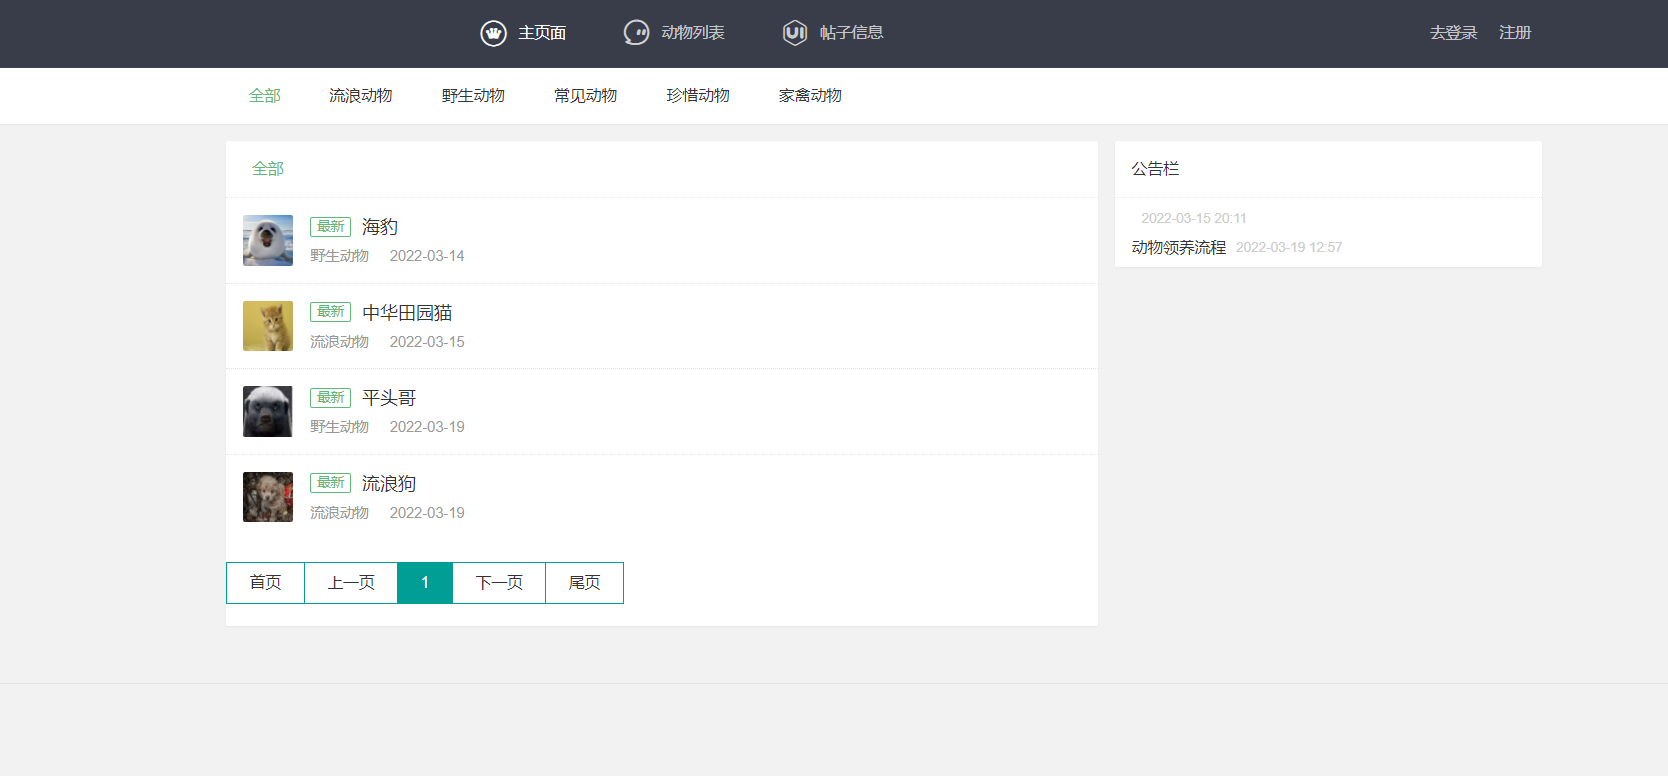The height and width of the screenshot is (776, 1668).
Task: Click the chat bubble icon beside 动物列表
Action: (x=636, y=33)
